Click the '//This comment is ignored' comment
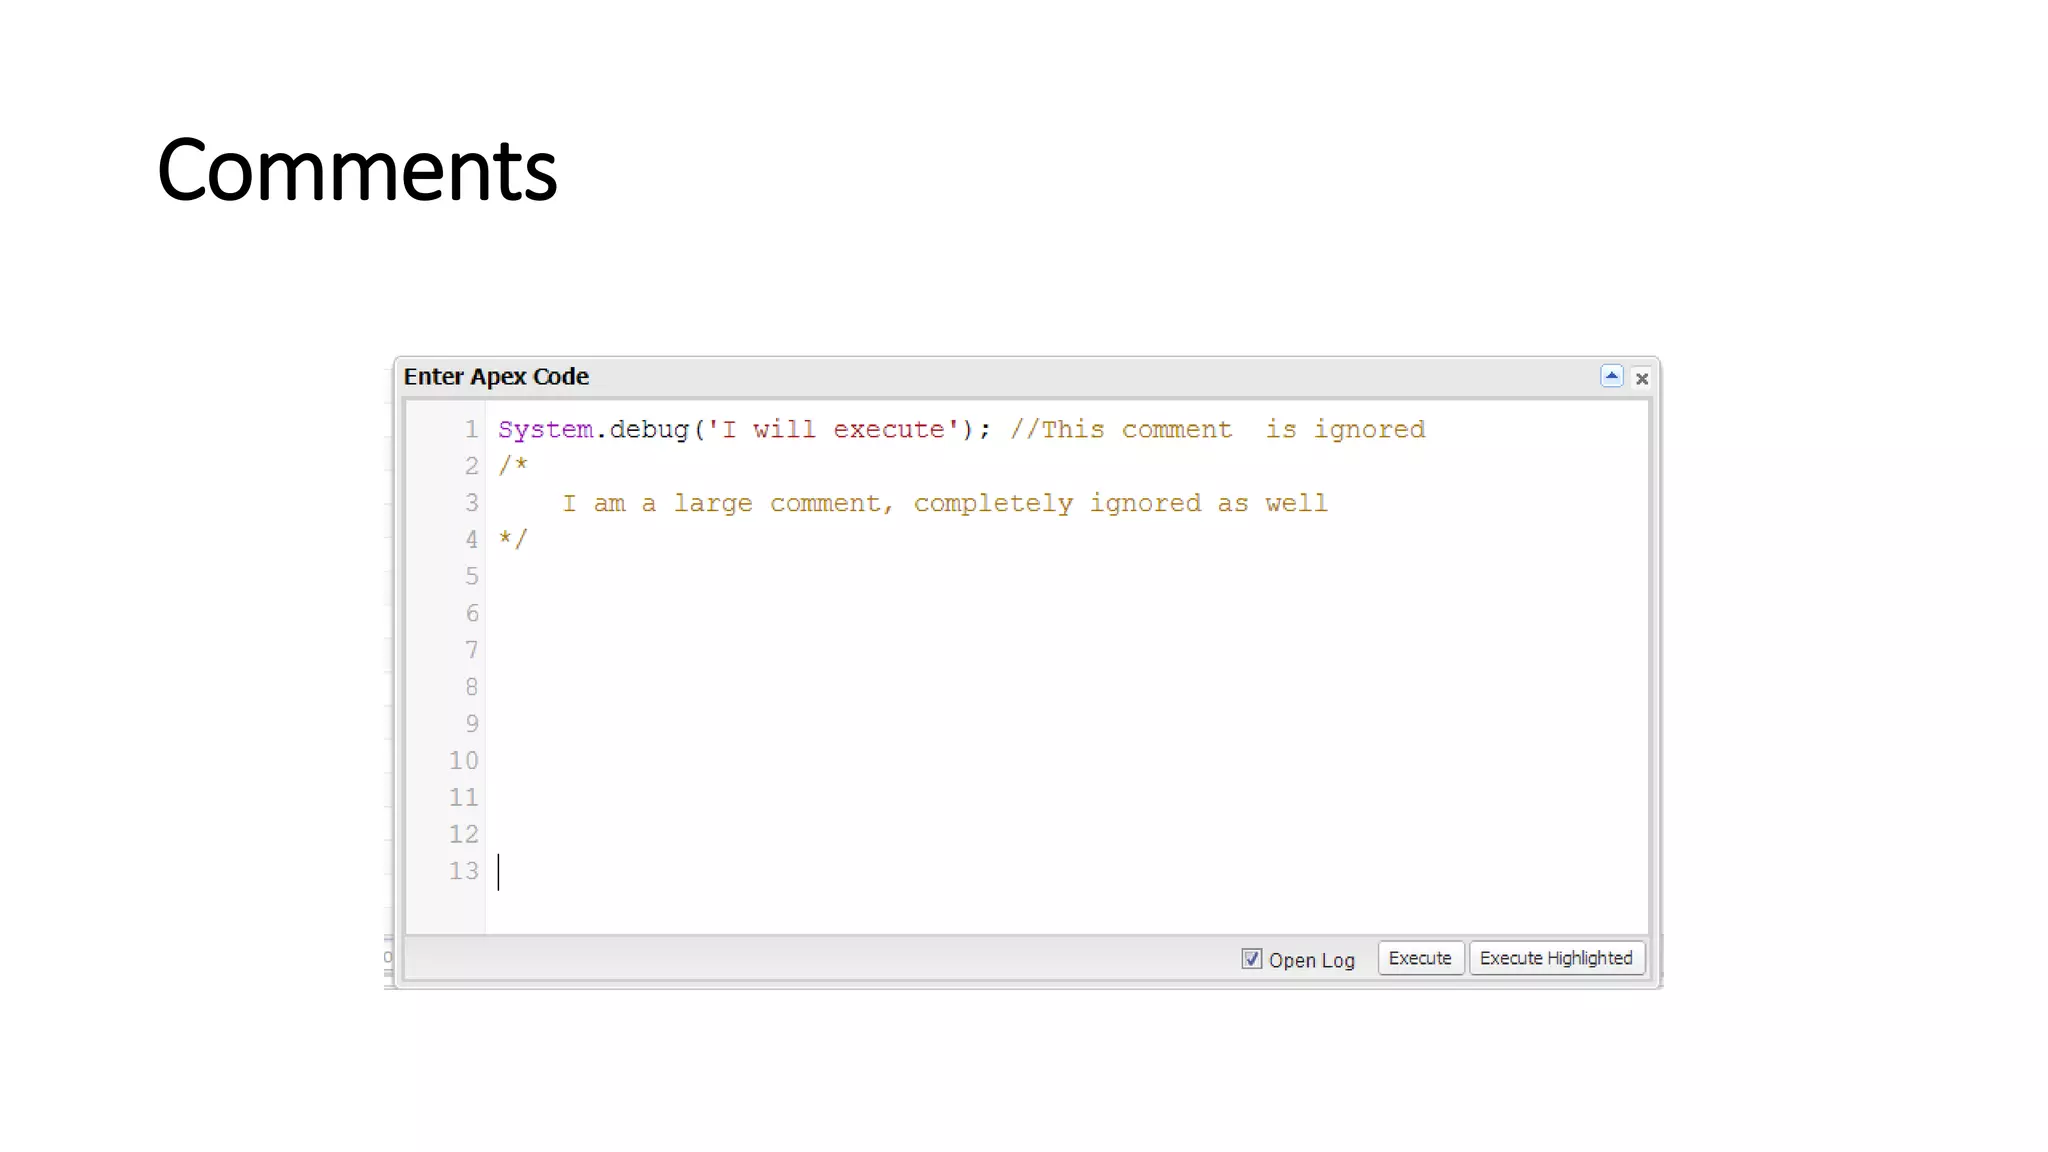 tap(1216, 430)
